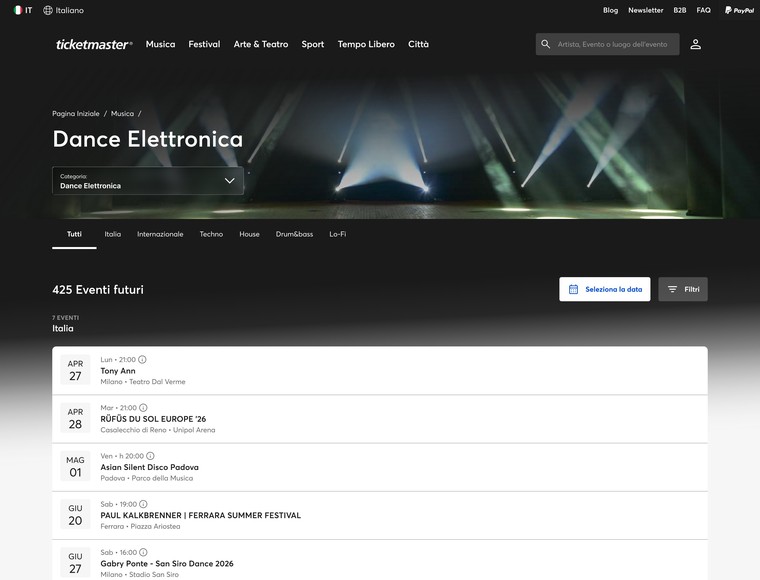Viewport: 760px width, 580px height.
Task: Open the B2B link
Action: 680,10
